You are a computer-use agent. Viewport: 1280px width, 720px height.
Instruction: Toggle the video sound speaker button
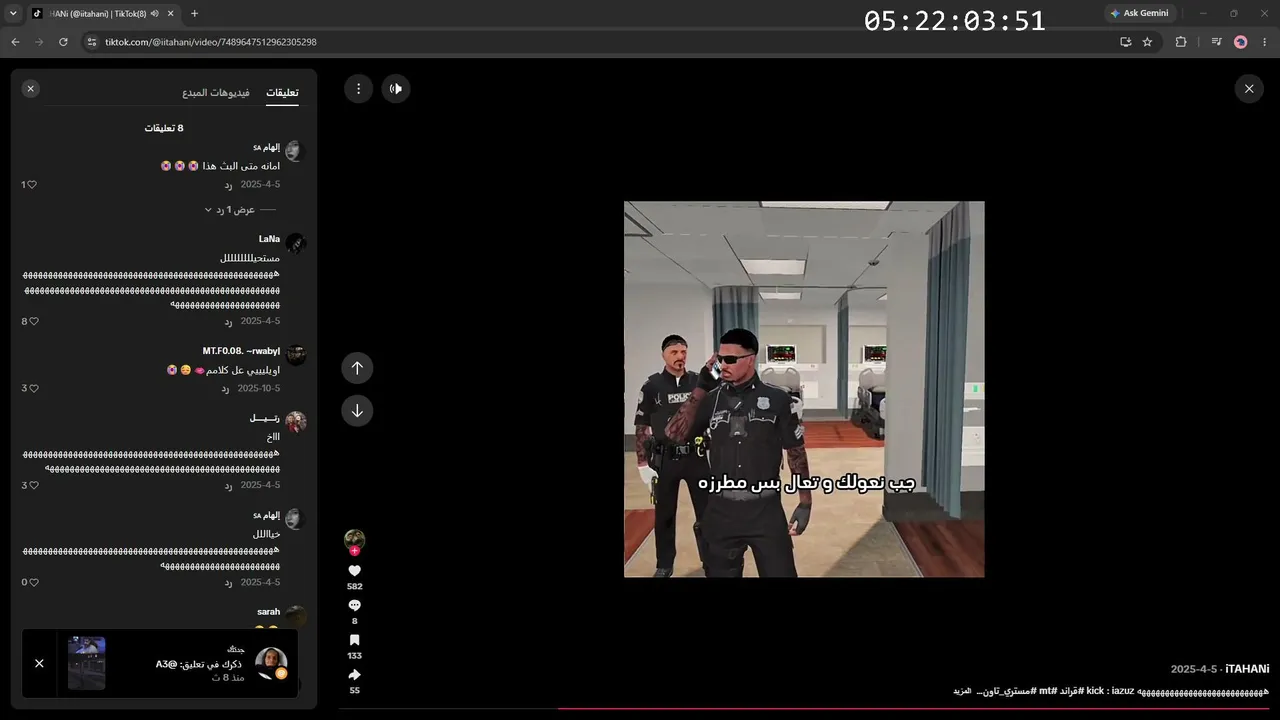pyautogui.click(x=396, y=89)
